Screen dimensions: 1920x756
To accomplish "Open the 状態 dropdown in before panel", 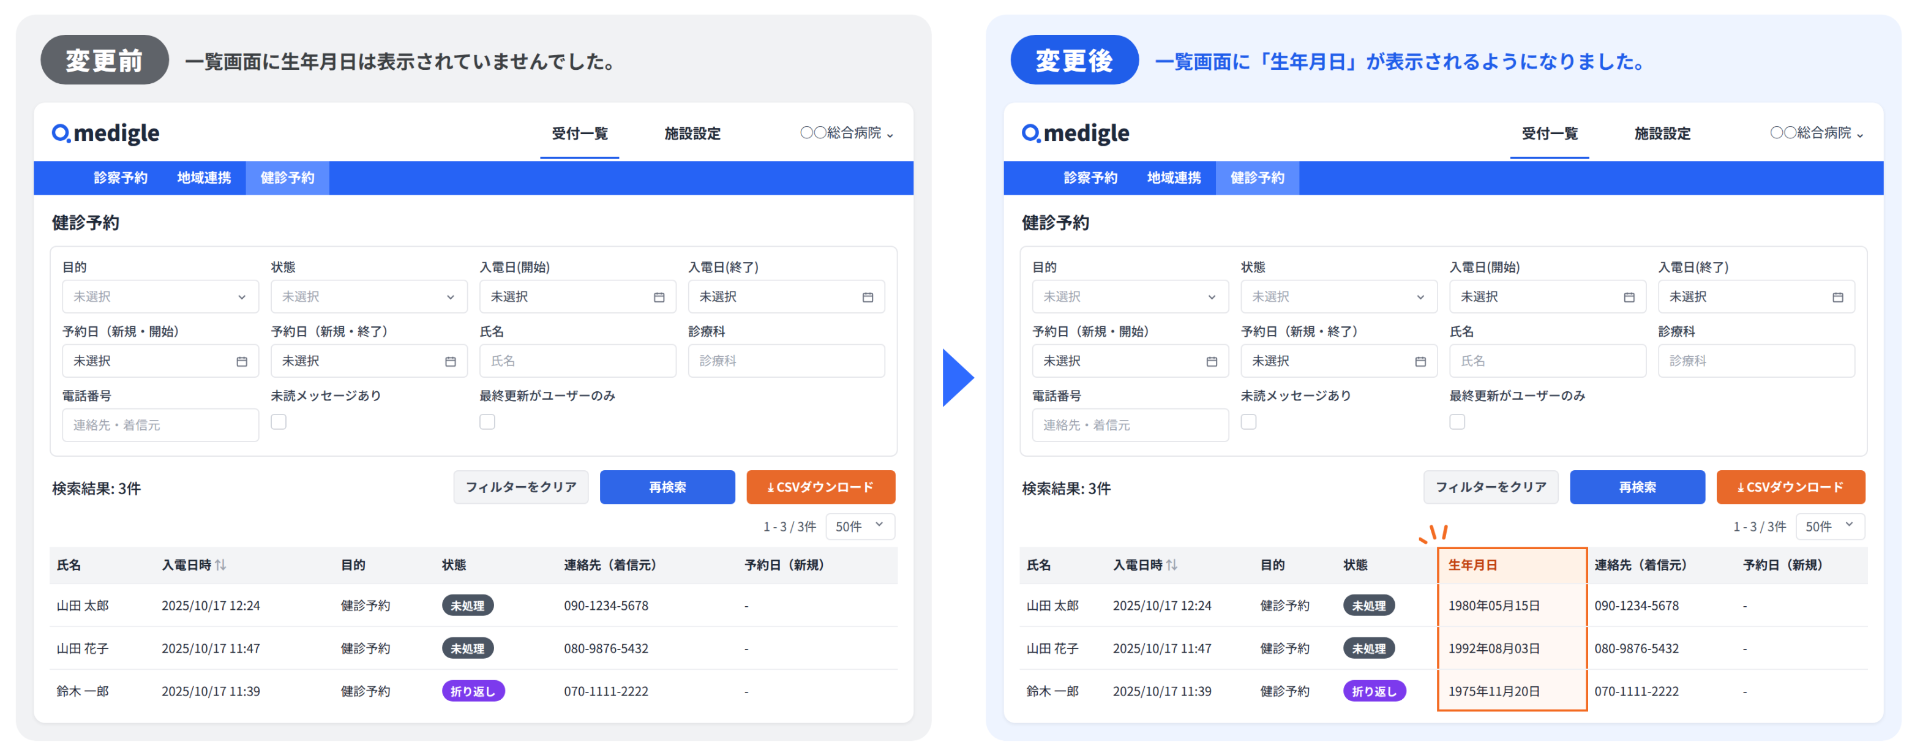I will click(x=369, y=297).
